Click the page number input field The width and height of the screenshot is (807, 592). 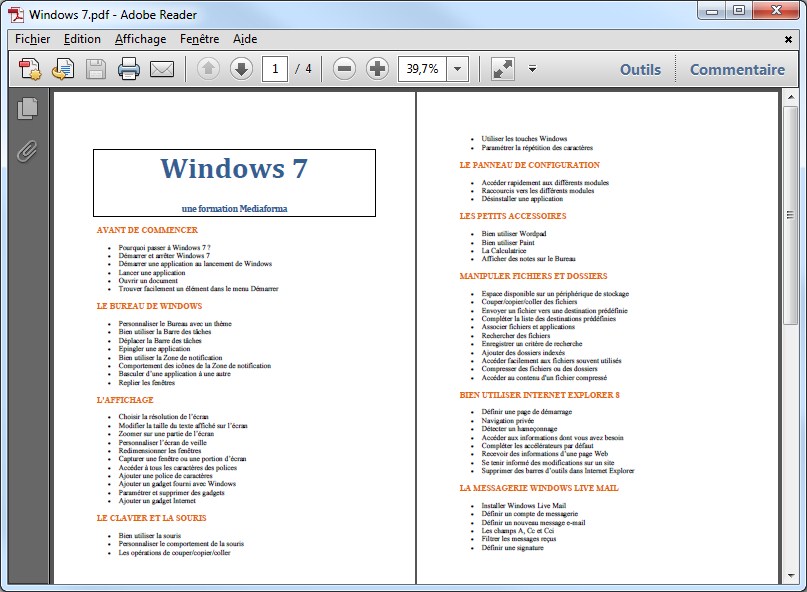275,69
